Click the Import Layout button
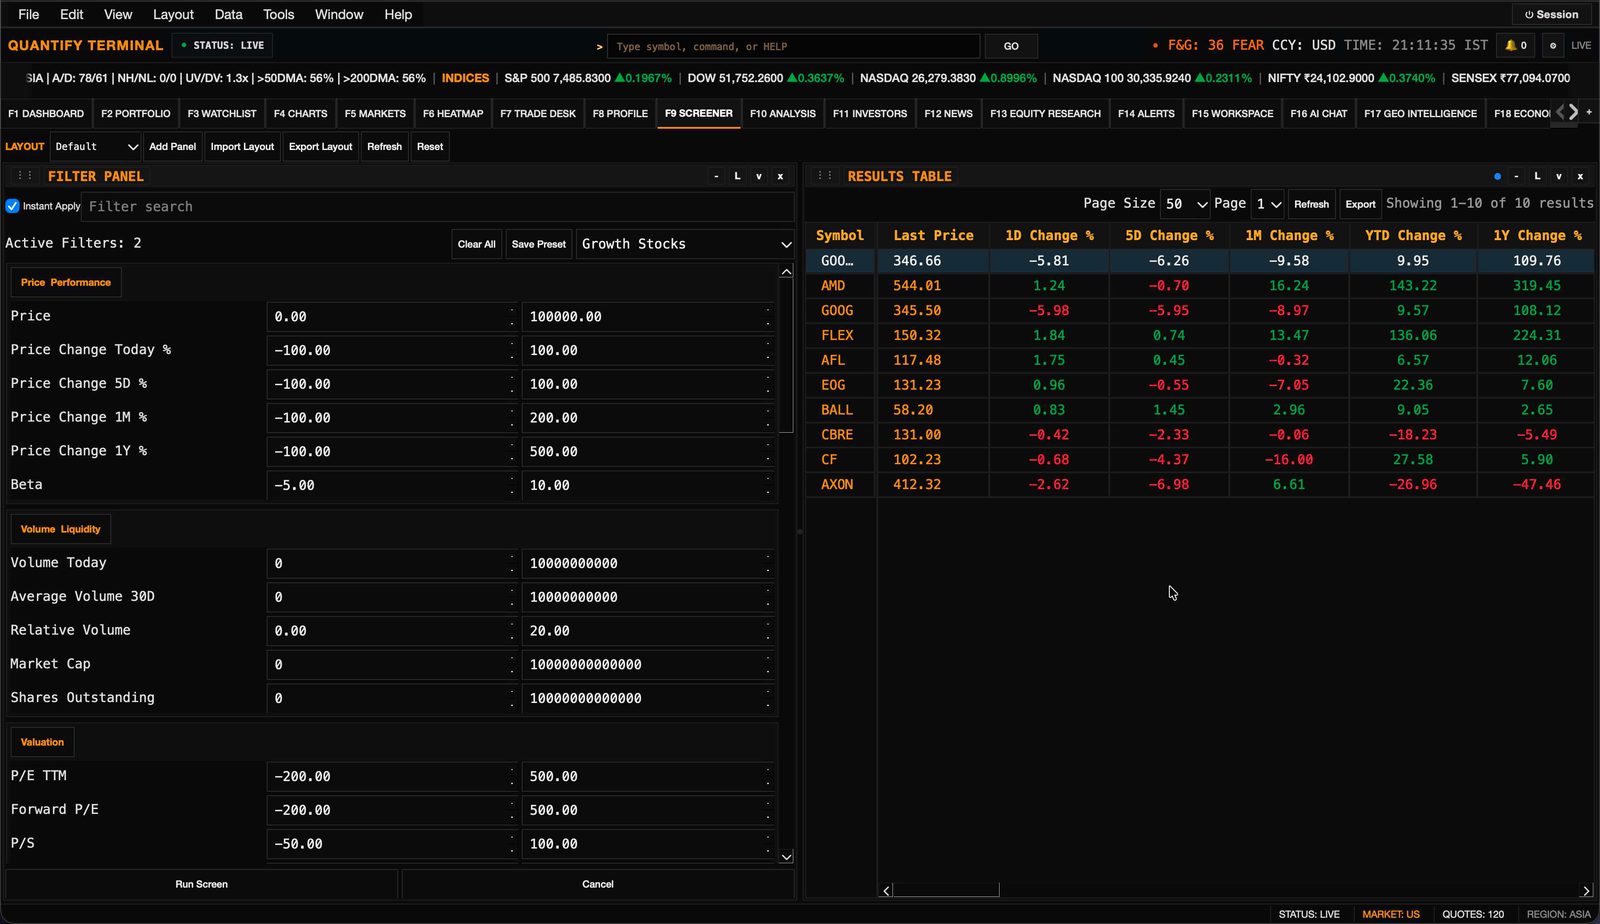Screen dimensions: 1600x924 [x=242, y=146]
